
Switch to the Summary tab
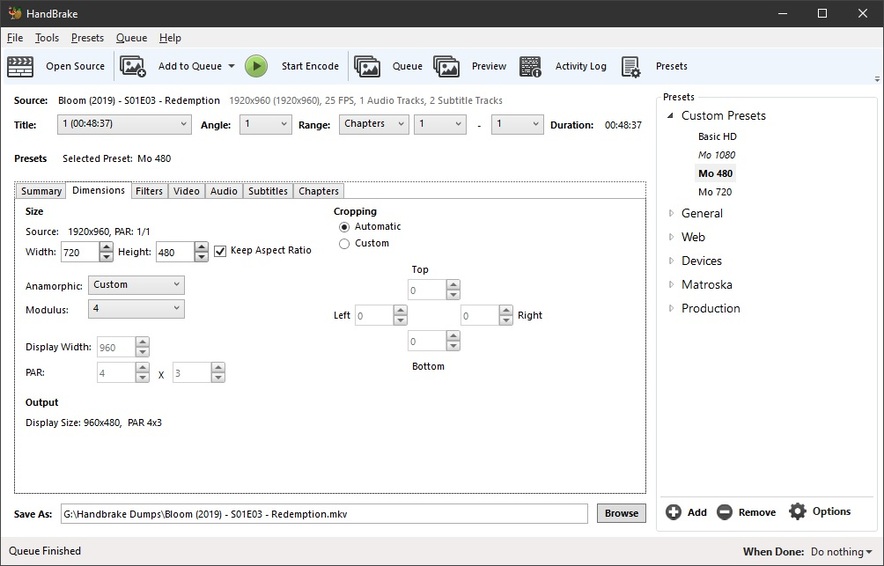(x=41, y=191)
